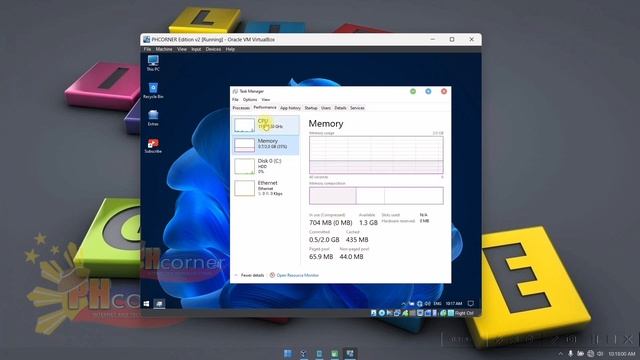Open the VirtualBox File menu

(x=147, y=49)
